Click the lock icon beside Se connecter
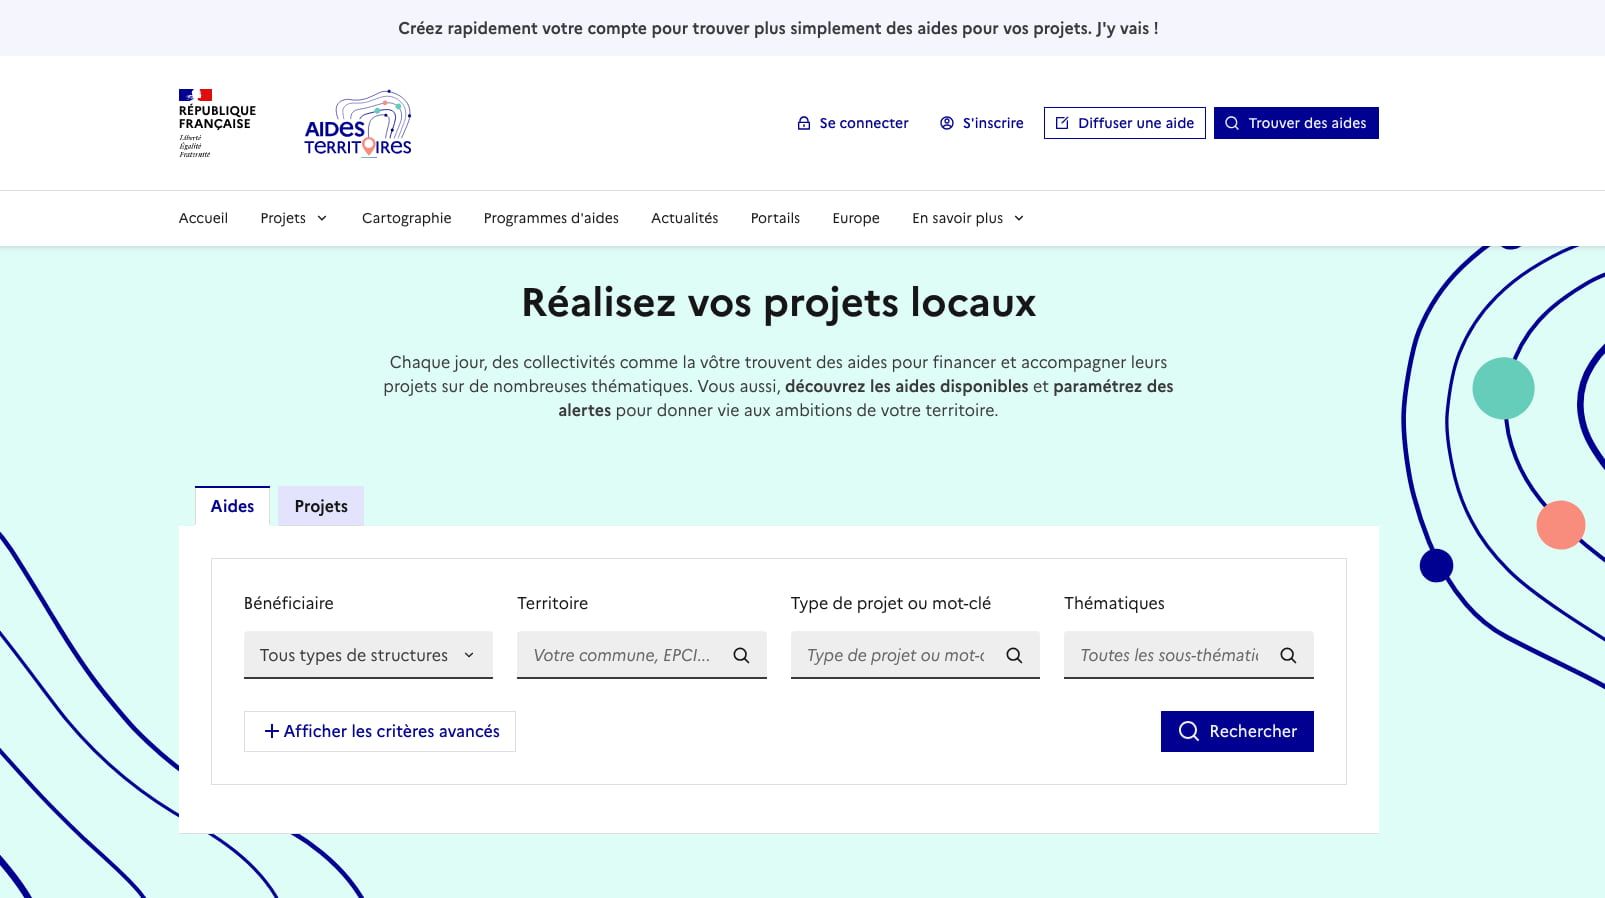Image resolution: width=1605 pixels, height=898 pixels. 803,123
